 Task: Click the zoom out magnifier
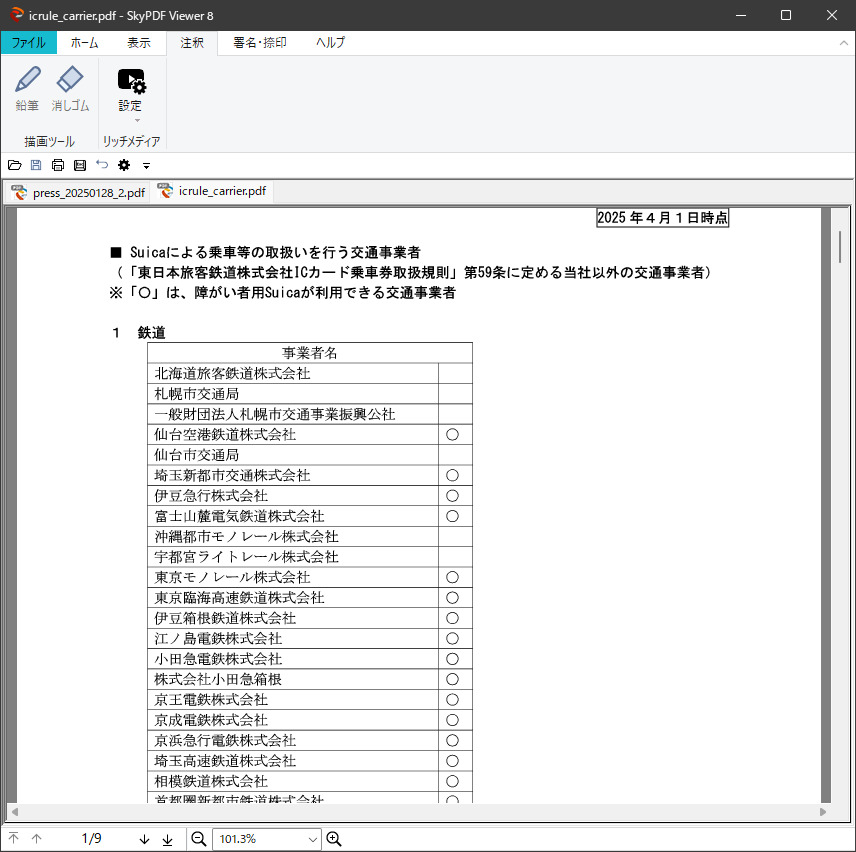pyautogui.click(x=199, y=839)
